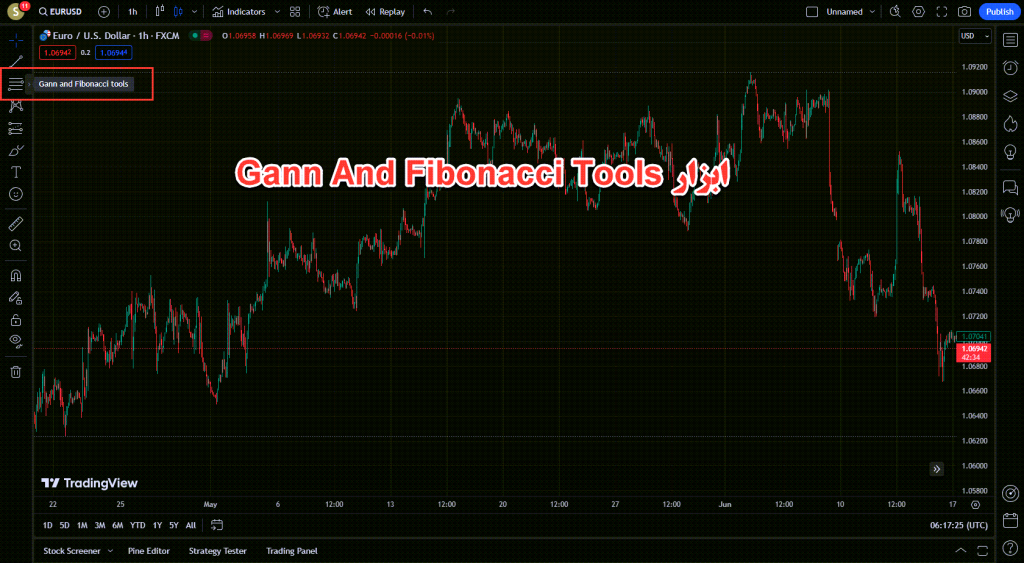The height and width of the screenshot is (563, 1024).
Task: Enter fullscreen mode icon
Action: click(x=942, y=12)
